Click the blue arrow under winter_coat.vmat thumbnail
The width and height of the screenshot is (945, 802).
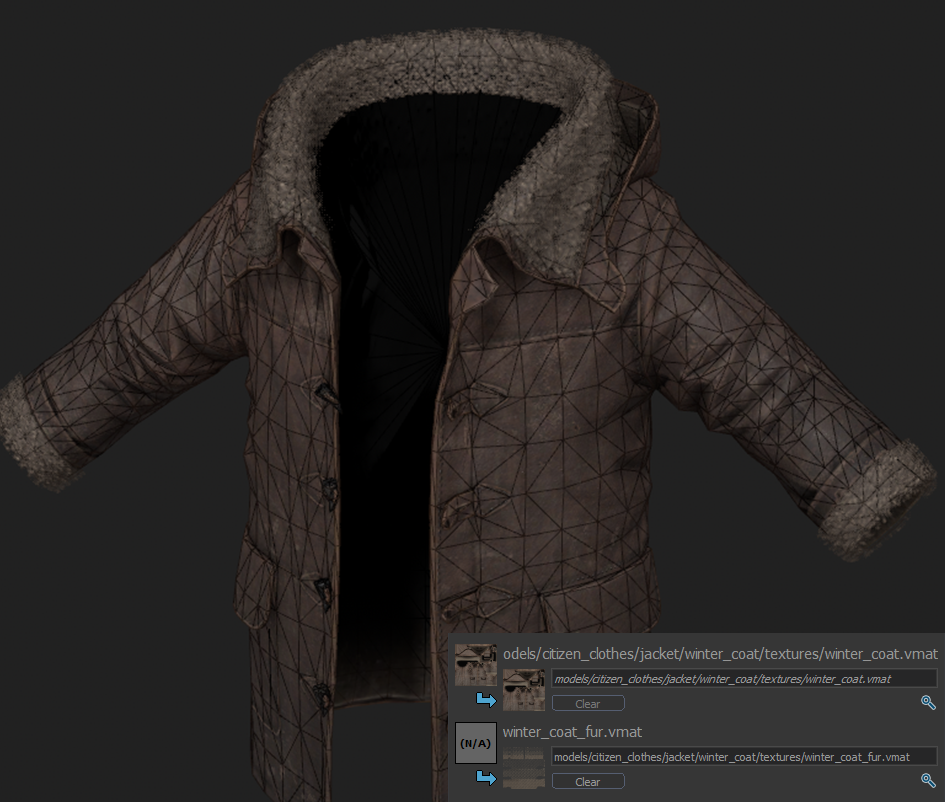tap(487, 700)
